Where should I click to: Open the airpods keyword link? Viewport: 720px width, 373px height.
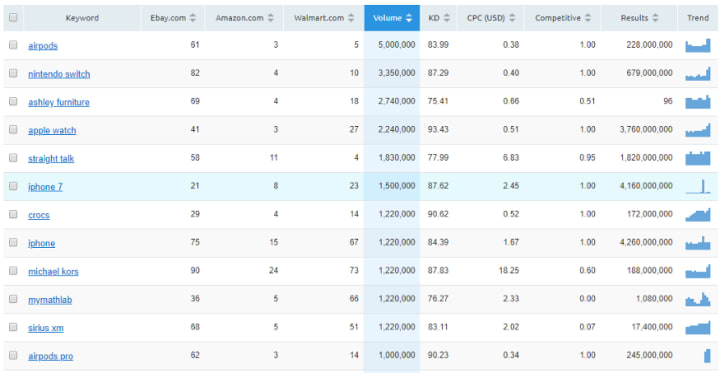(x=43, y=46)
